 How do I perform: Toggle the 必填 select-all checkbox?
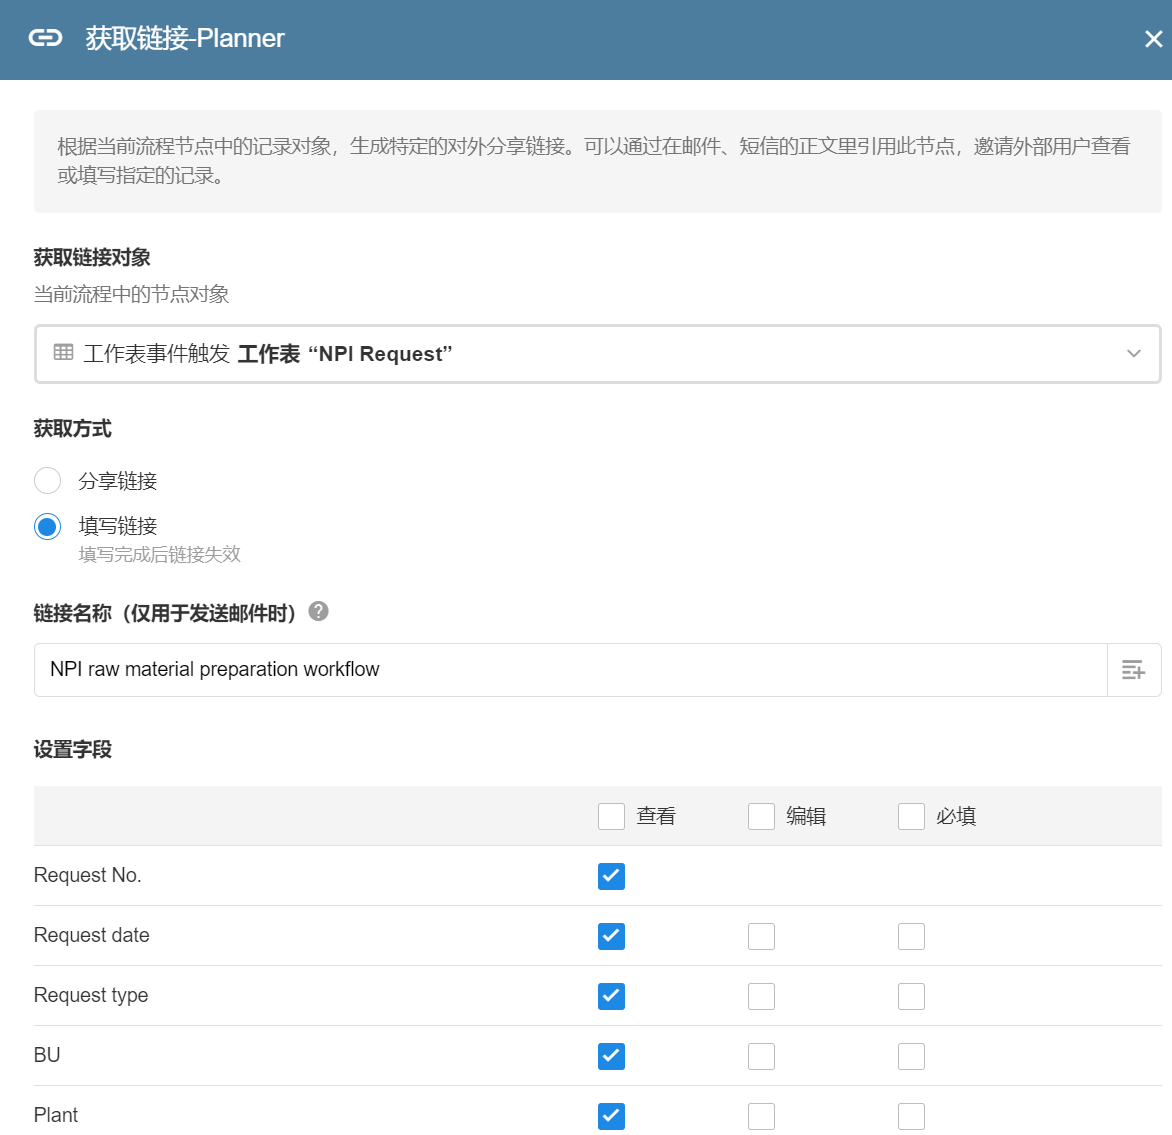pyautogui.click(x=911, y=816)
